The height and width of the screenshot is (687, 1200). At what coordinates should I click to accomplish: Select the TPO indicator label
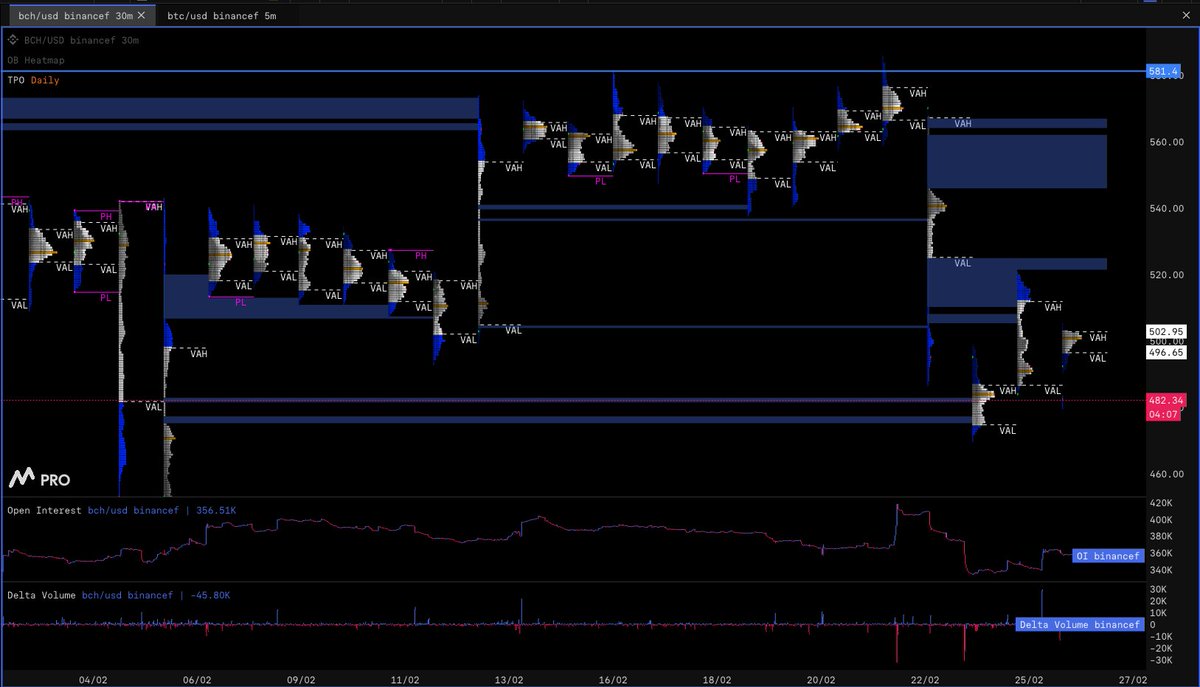[x=15, y=80]
